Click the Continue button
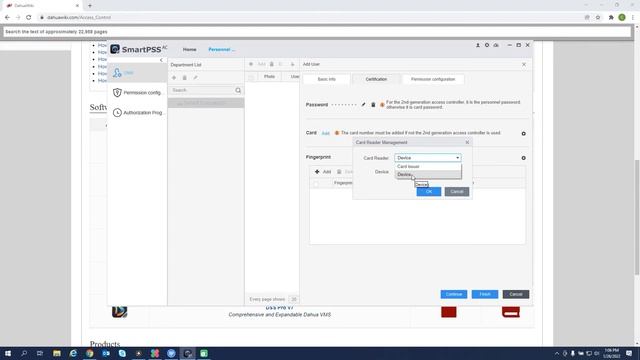This screenshot has height=360, width=640. pyautogui.click(x=453, y=294)
